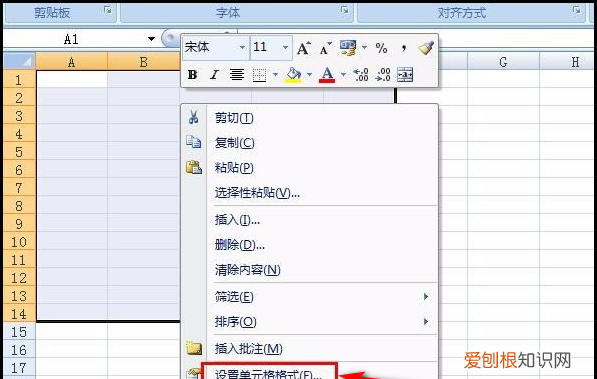Screen dimensions: 597x379
Task: Shrink font size with small A
Action: pos(325,48)
